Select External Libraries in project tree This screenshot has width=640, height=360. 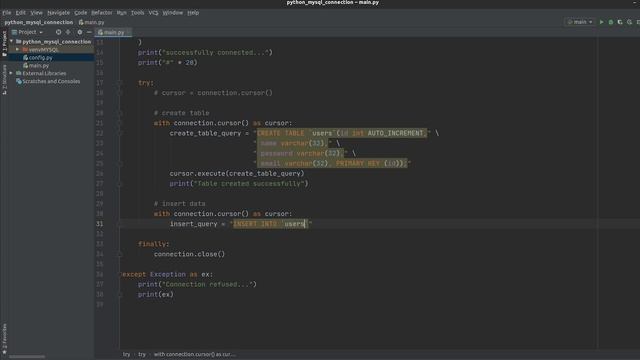tap(44, 73)
